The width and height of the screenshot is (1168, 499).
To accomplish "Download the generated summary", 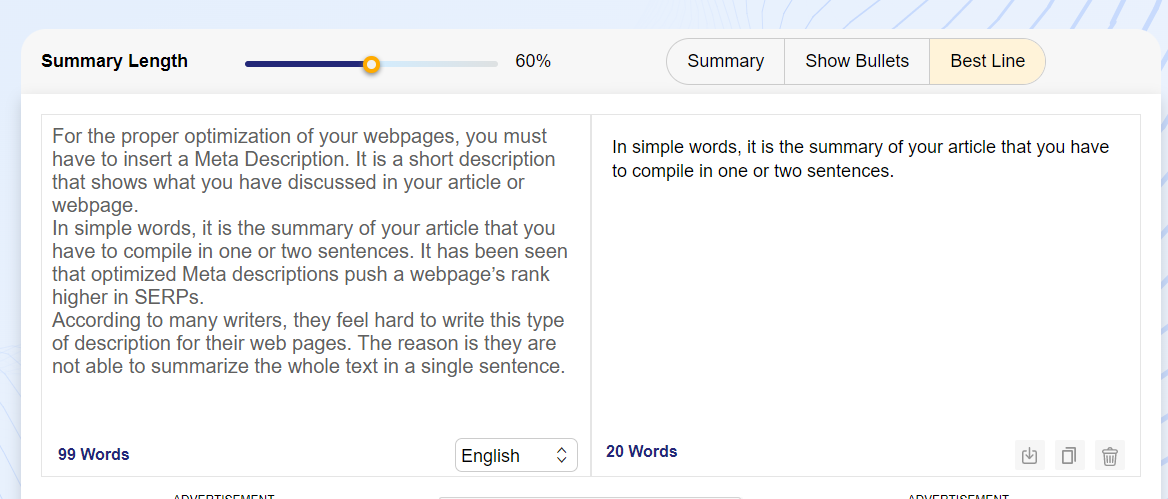I will point(1029,456).
